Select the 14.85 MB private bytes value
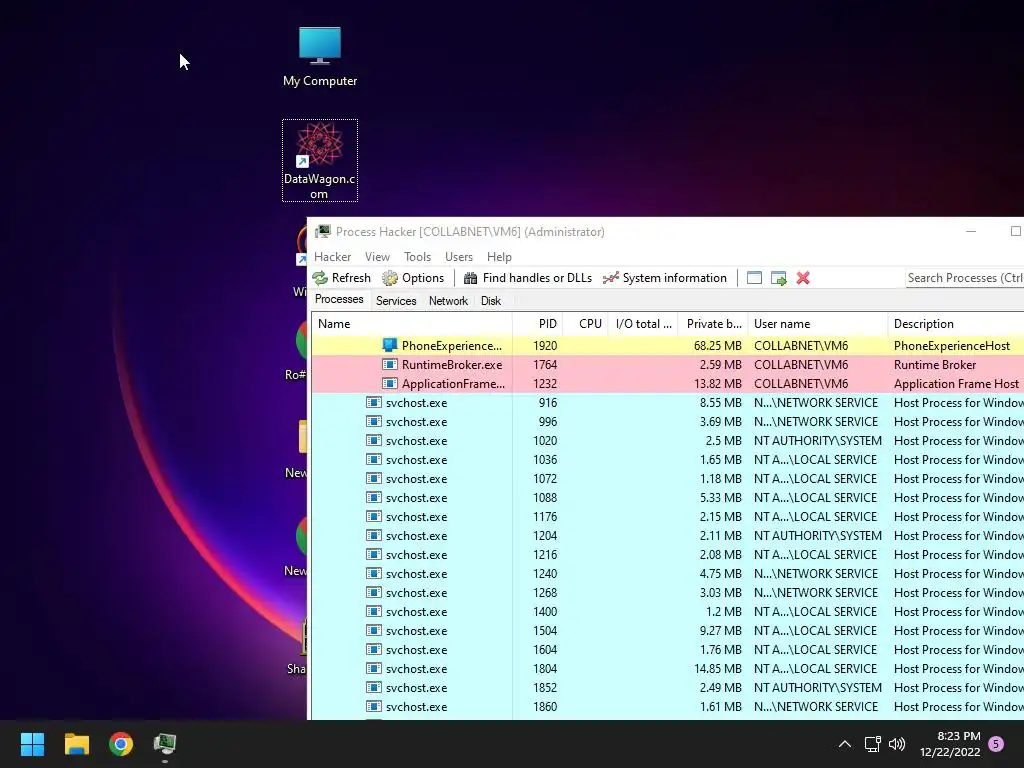Screen dimensions: 1024x768 point(718,669)
